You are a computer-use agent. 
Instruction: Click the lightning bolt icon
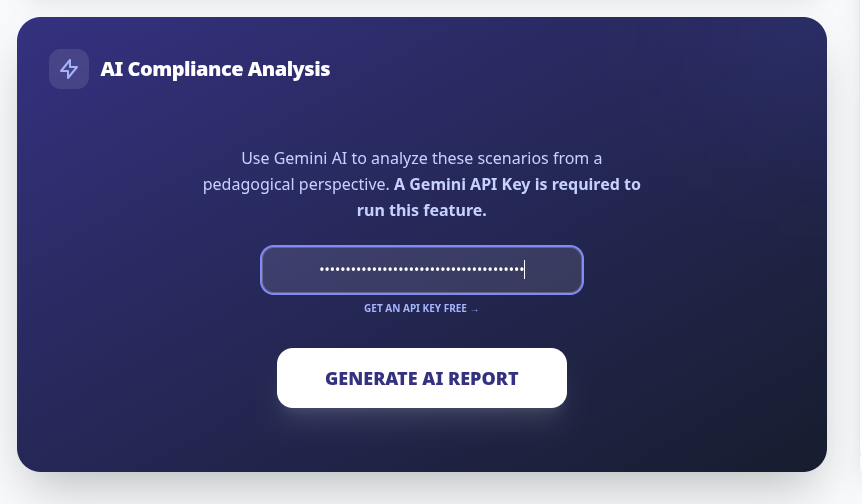(x=69, y=69)
